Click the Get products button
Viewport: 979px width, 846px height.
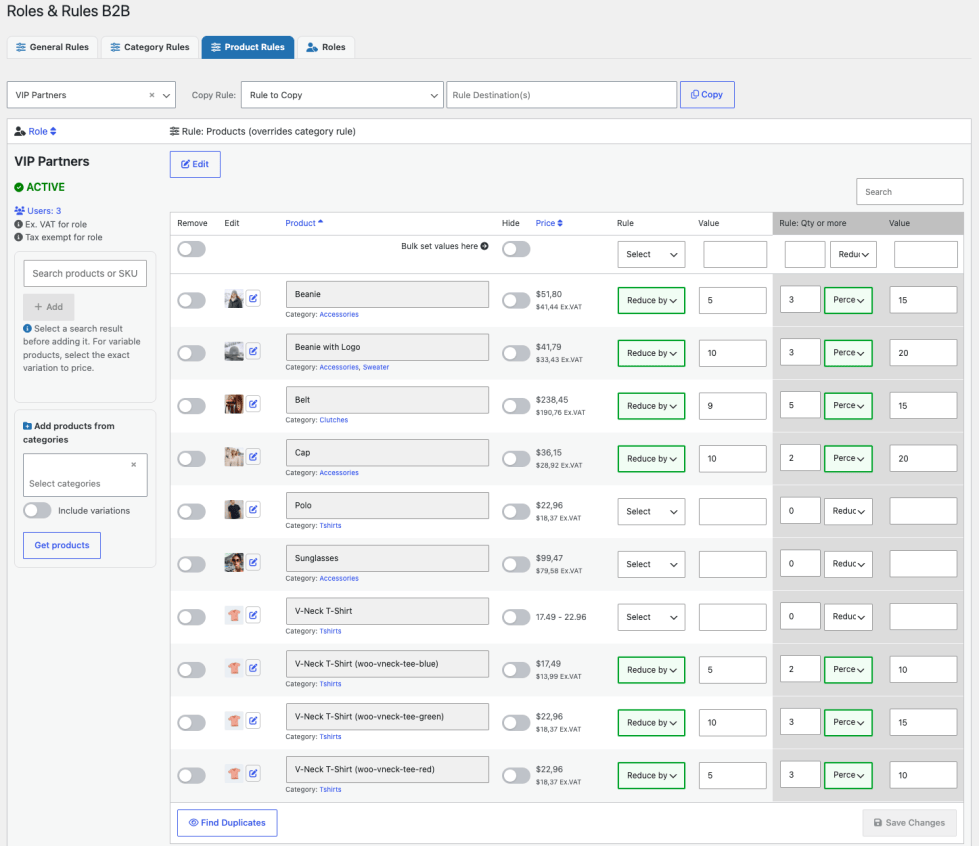(x=62, y=545)
